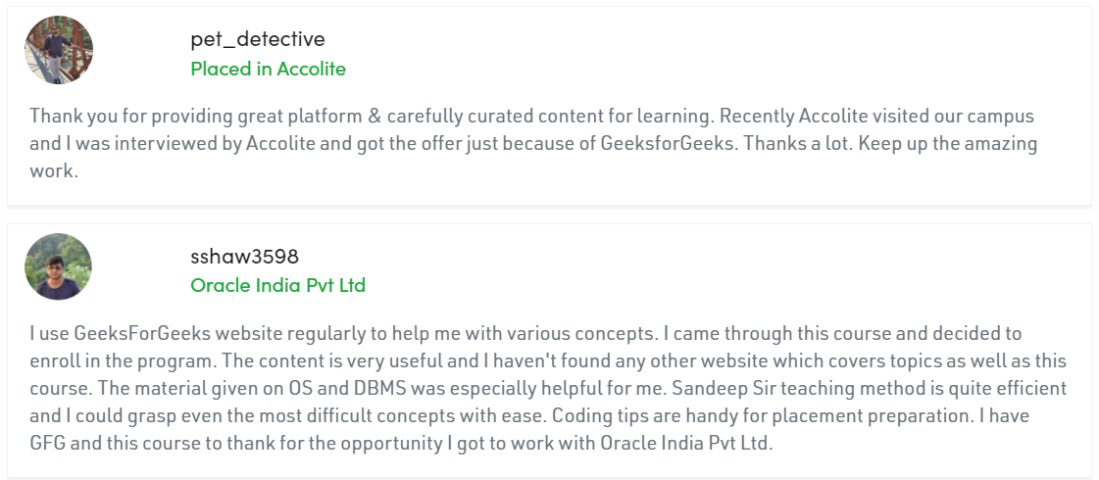Click the green "Oracle India Pvt Ltd" label
1099x480 pixels.
[278, 285]
